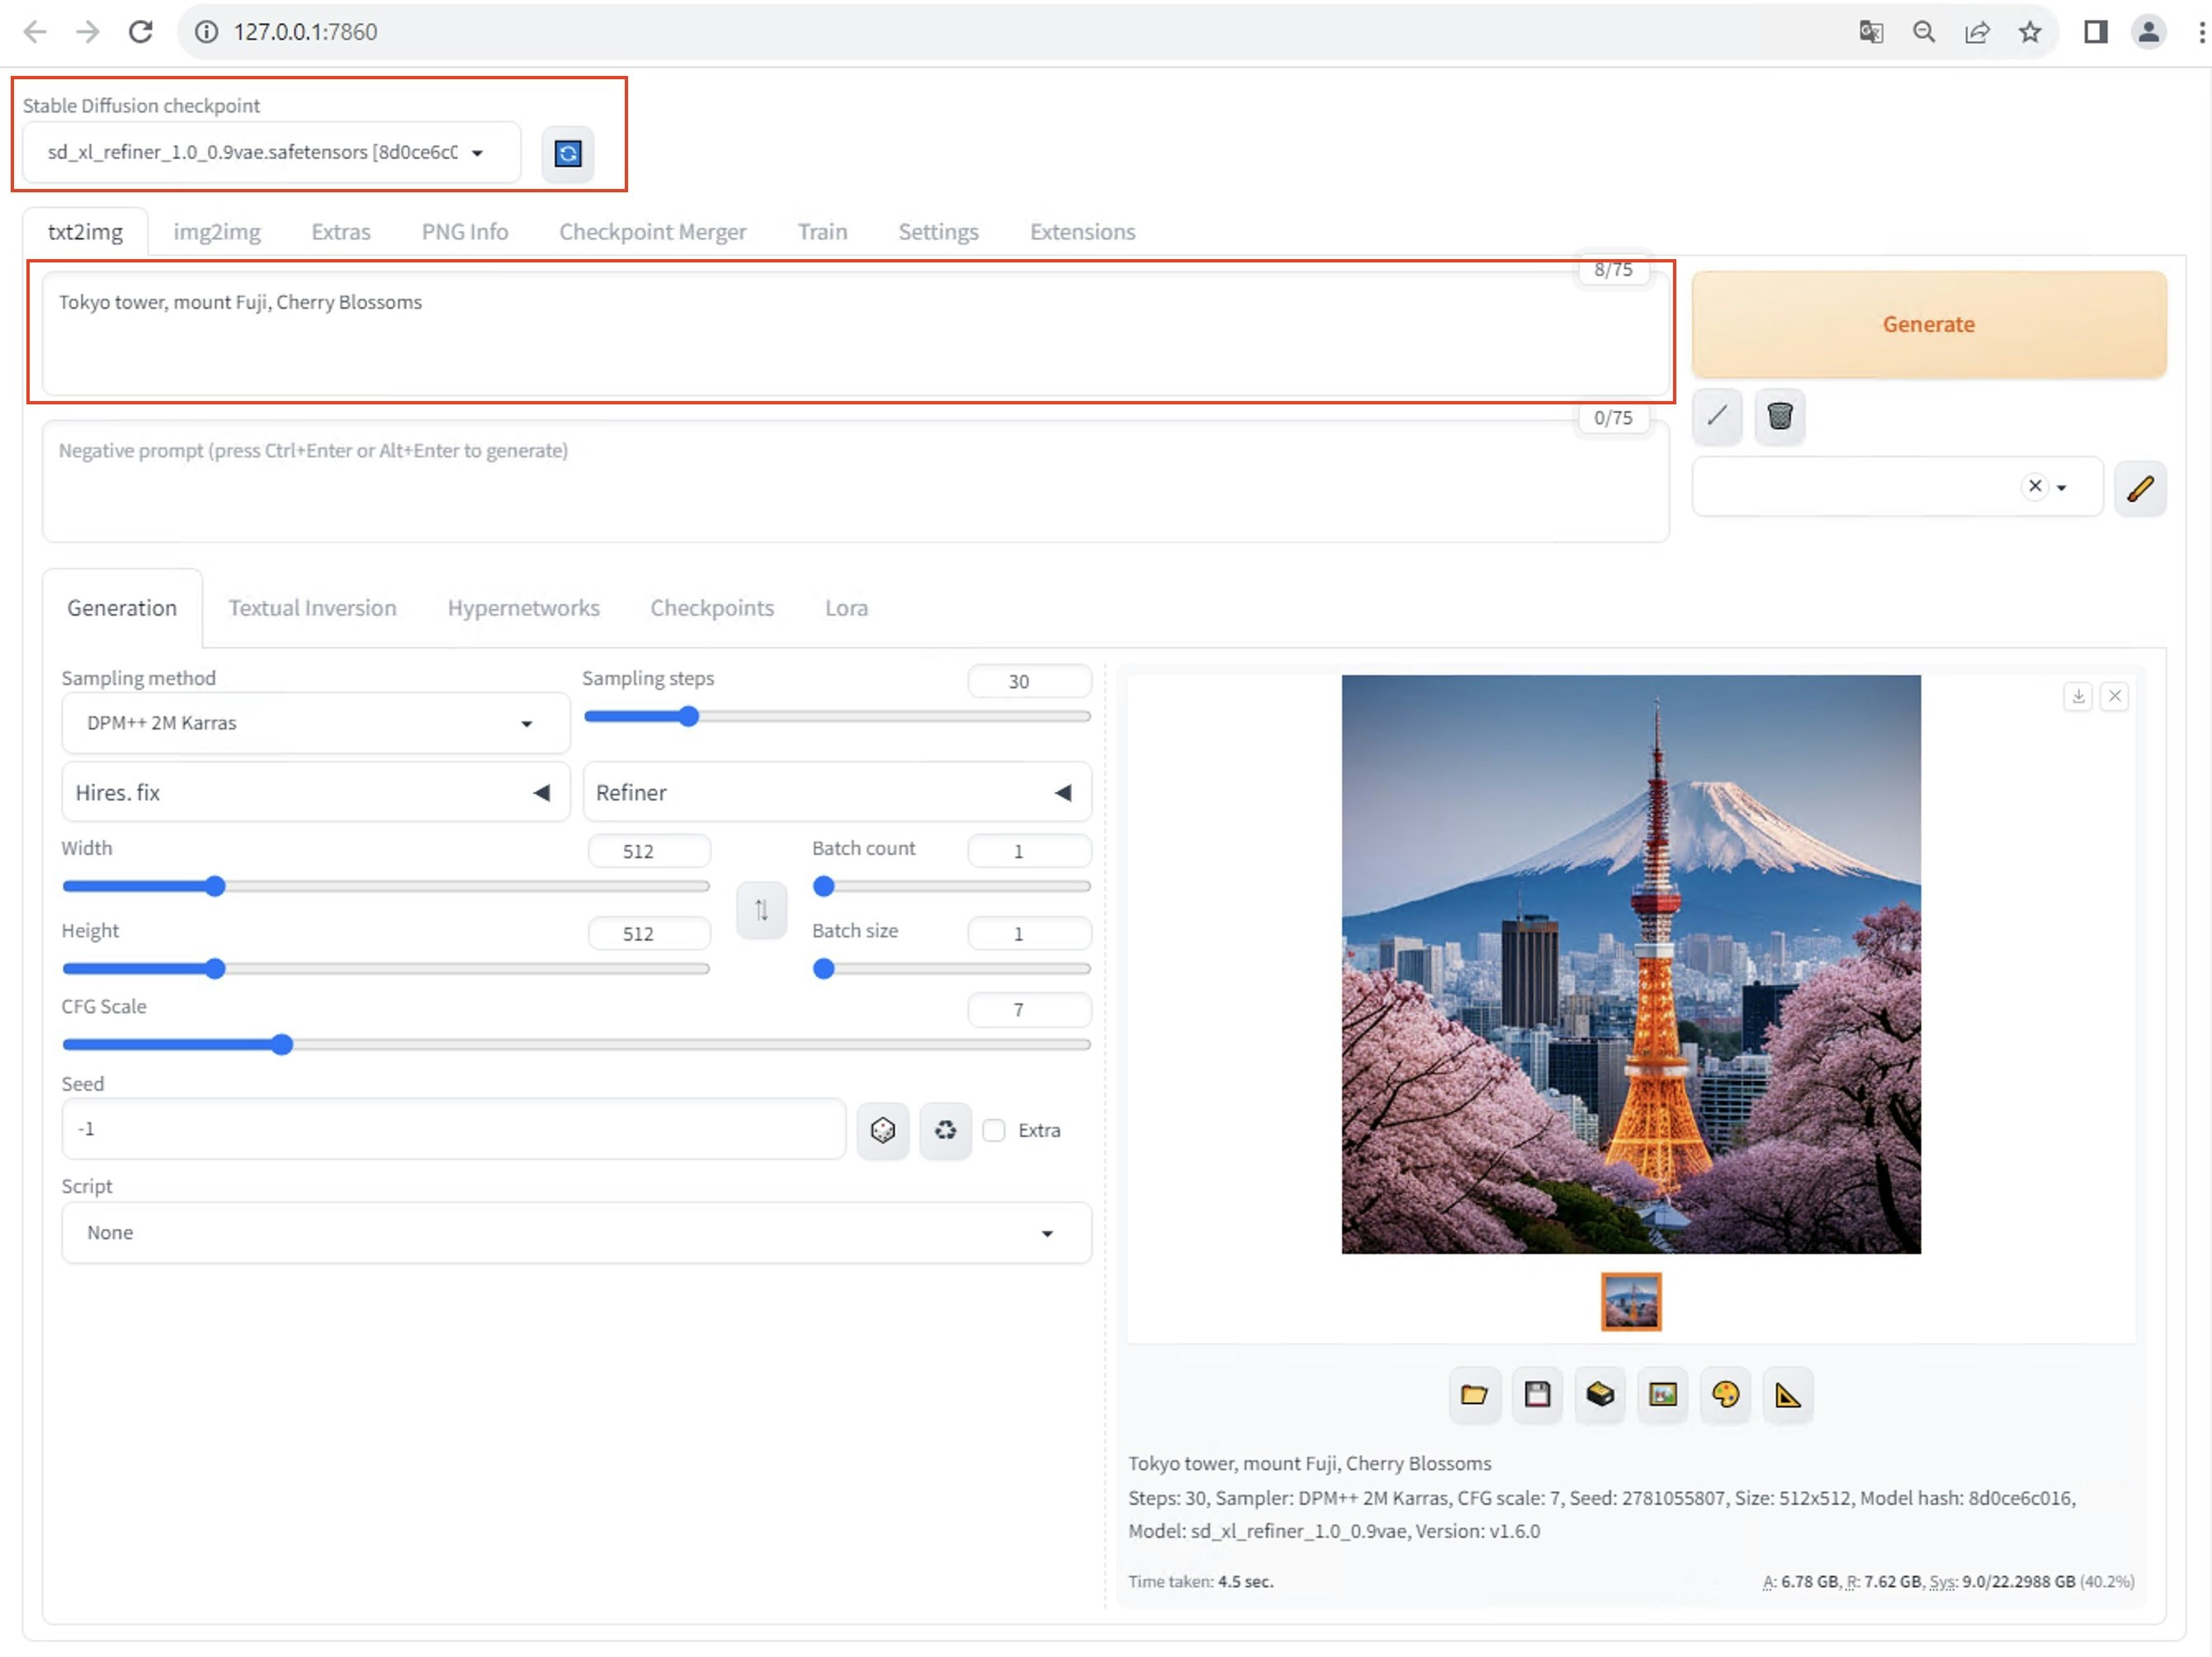The width and height of the screenshot is (2212, 1657).
Task: Click the refresh checkpoint list icon
Action: 567,153
